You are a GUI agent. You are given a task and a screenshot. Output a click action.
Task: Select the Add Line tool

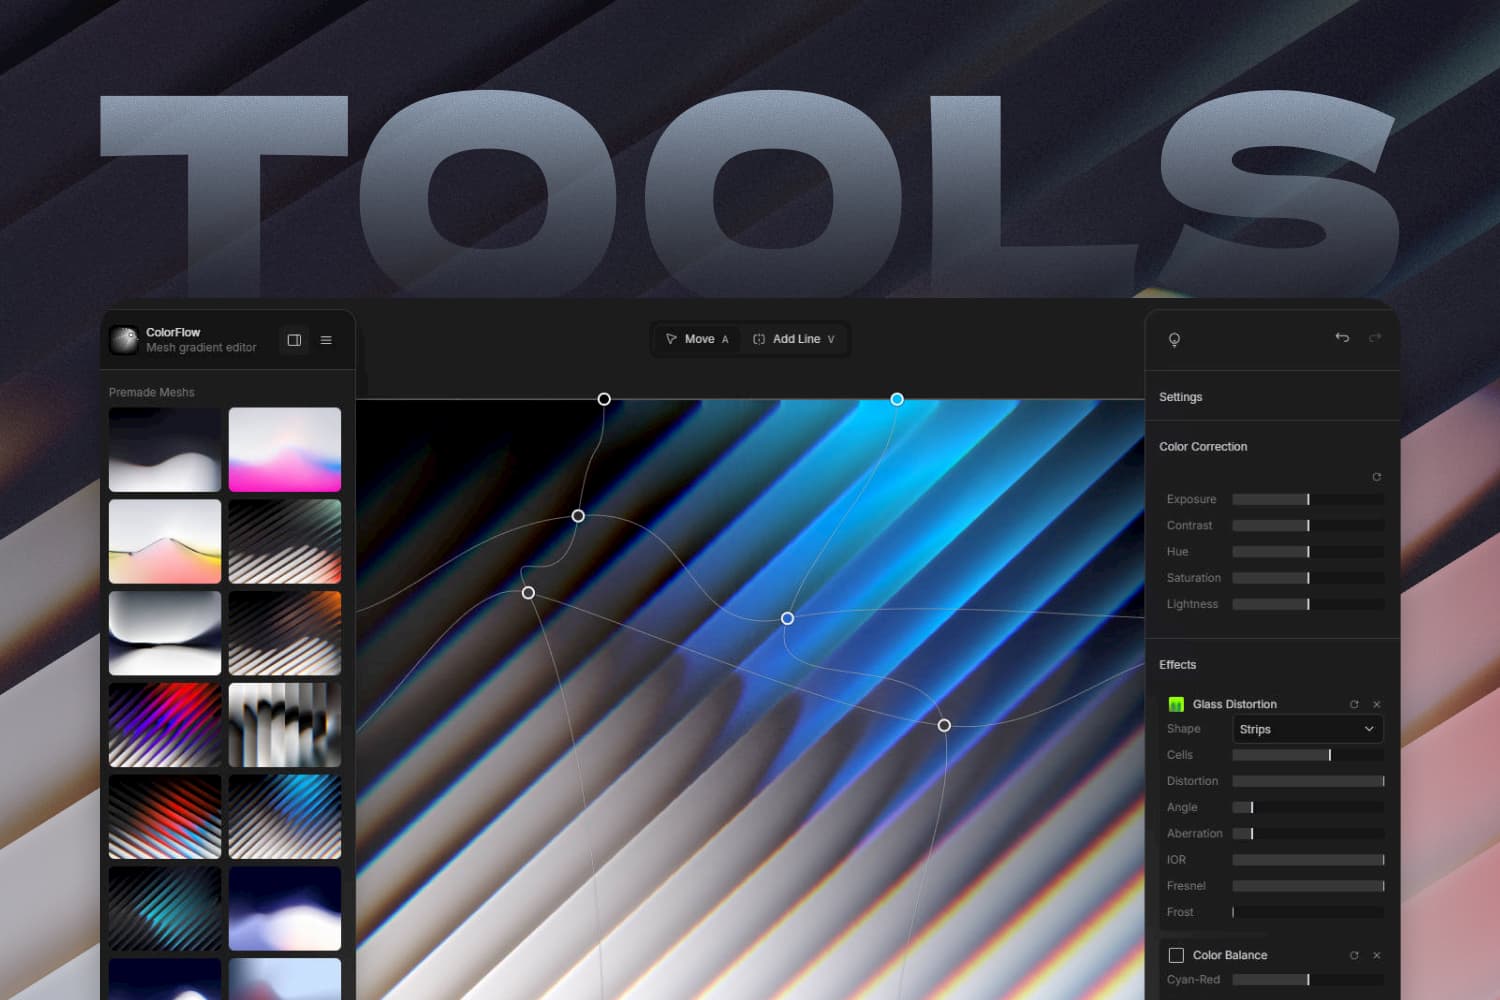pyautogui.click(x=794, y=339)
